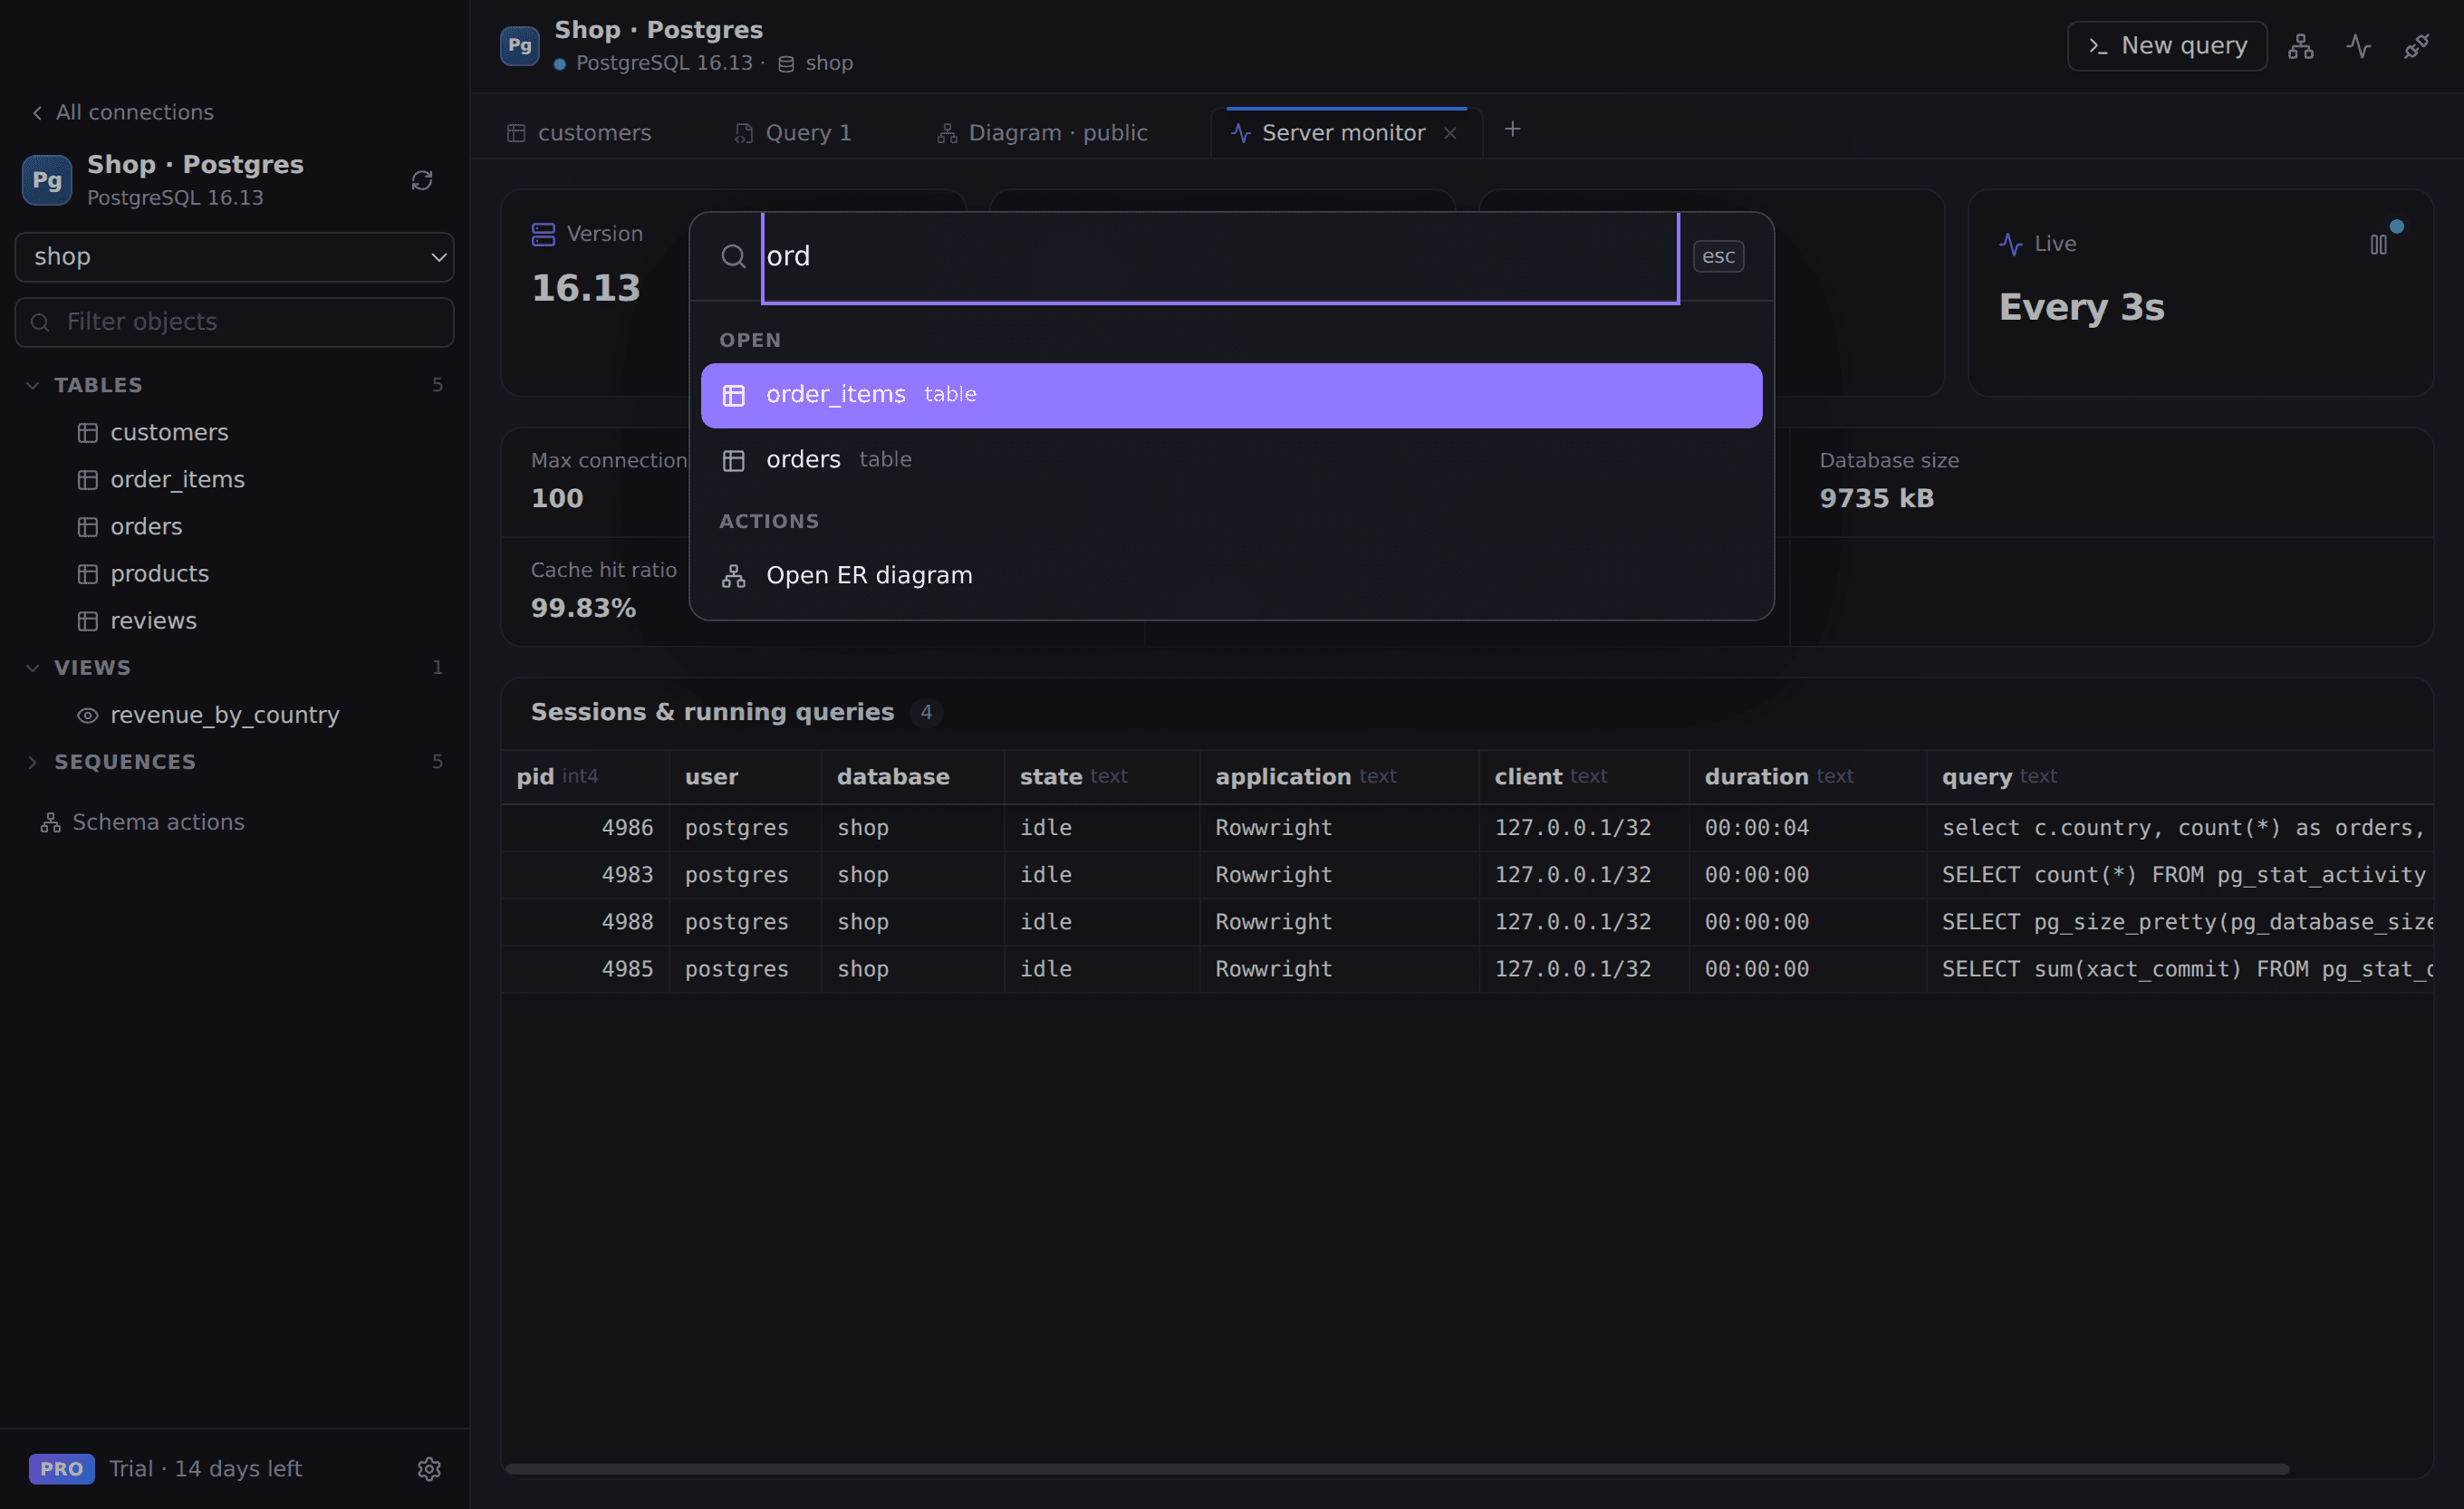The width and height of the screenshot is (2464, 1509).
Task: Switch to Diagram · public tab
Action: point(1042,133)
